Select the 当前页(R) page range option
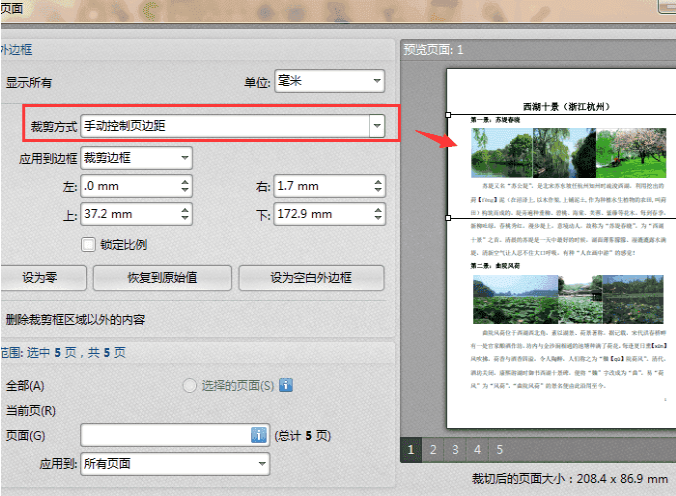The image size is (676, 496). click(31, 411)
